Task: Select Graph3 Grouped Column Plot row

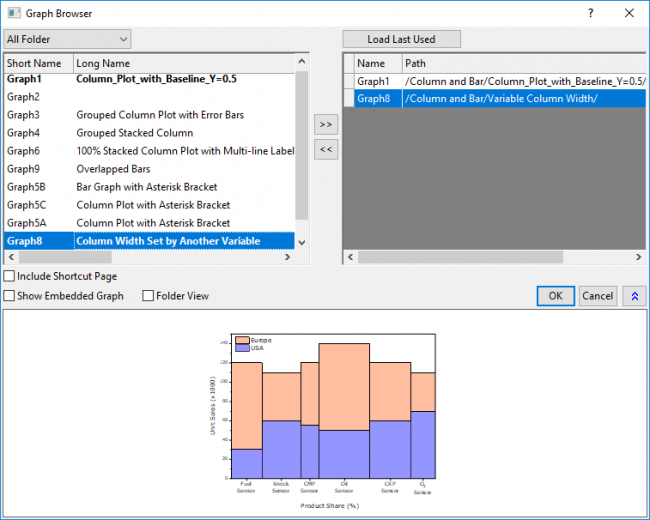Action: click(x=150, y=115)
